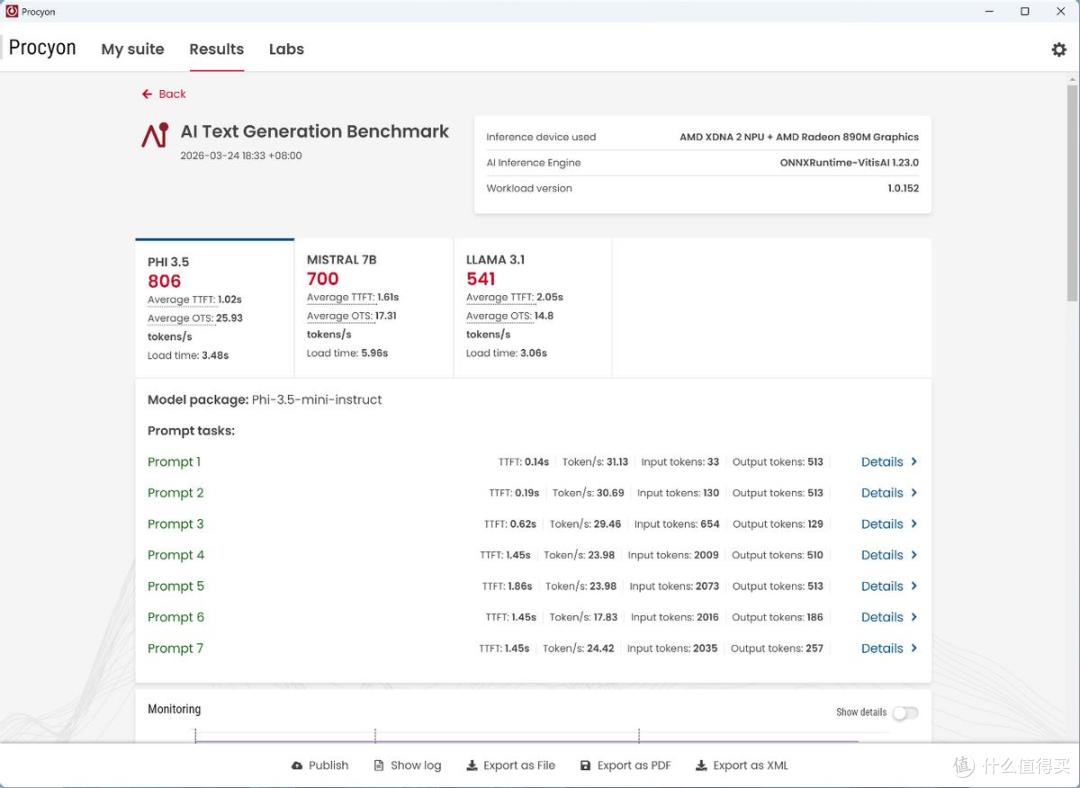Screen dimensions: 1080x788
Task: Expand Prompt 6 details chevron
Action: click(x=914, y=616)
